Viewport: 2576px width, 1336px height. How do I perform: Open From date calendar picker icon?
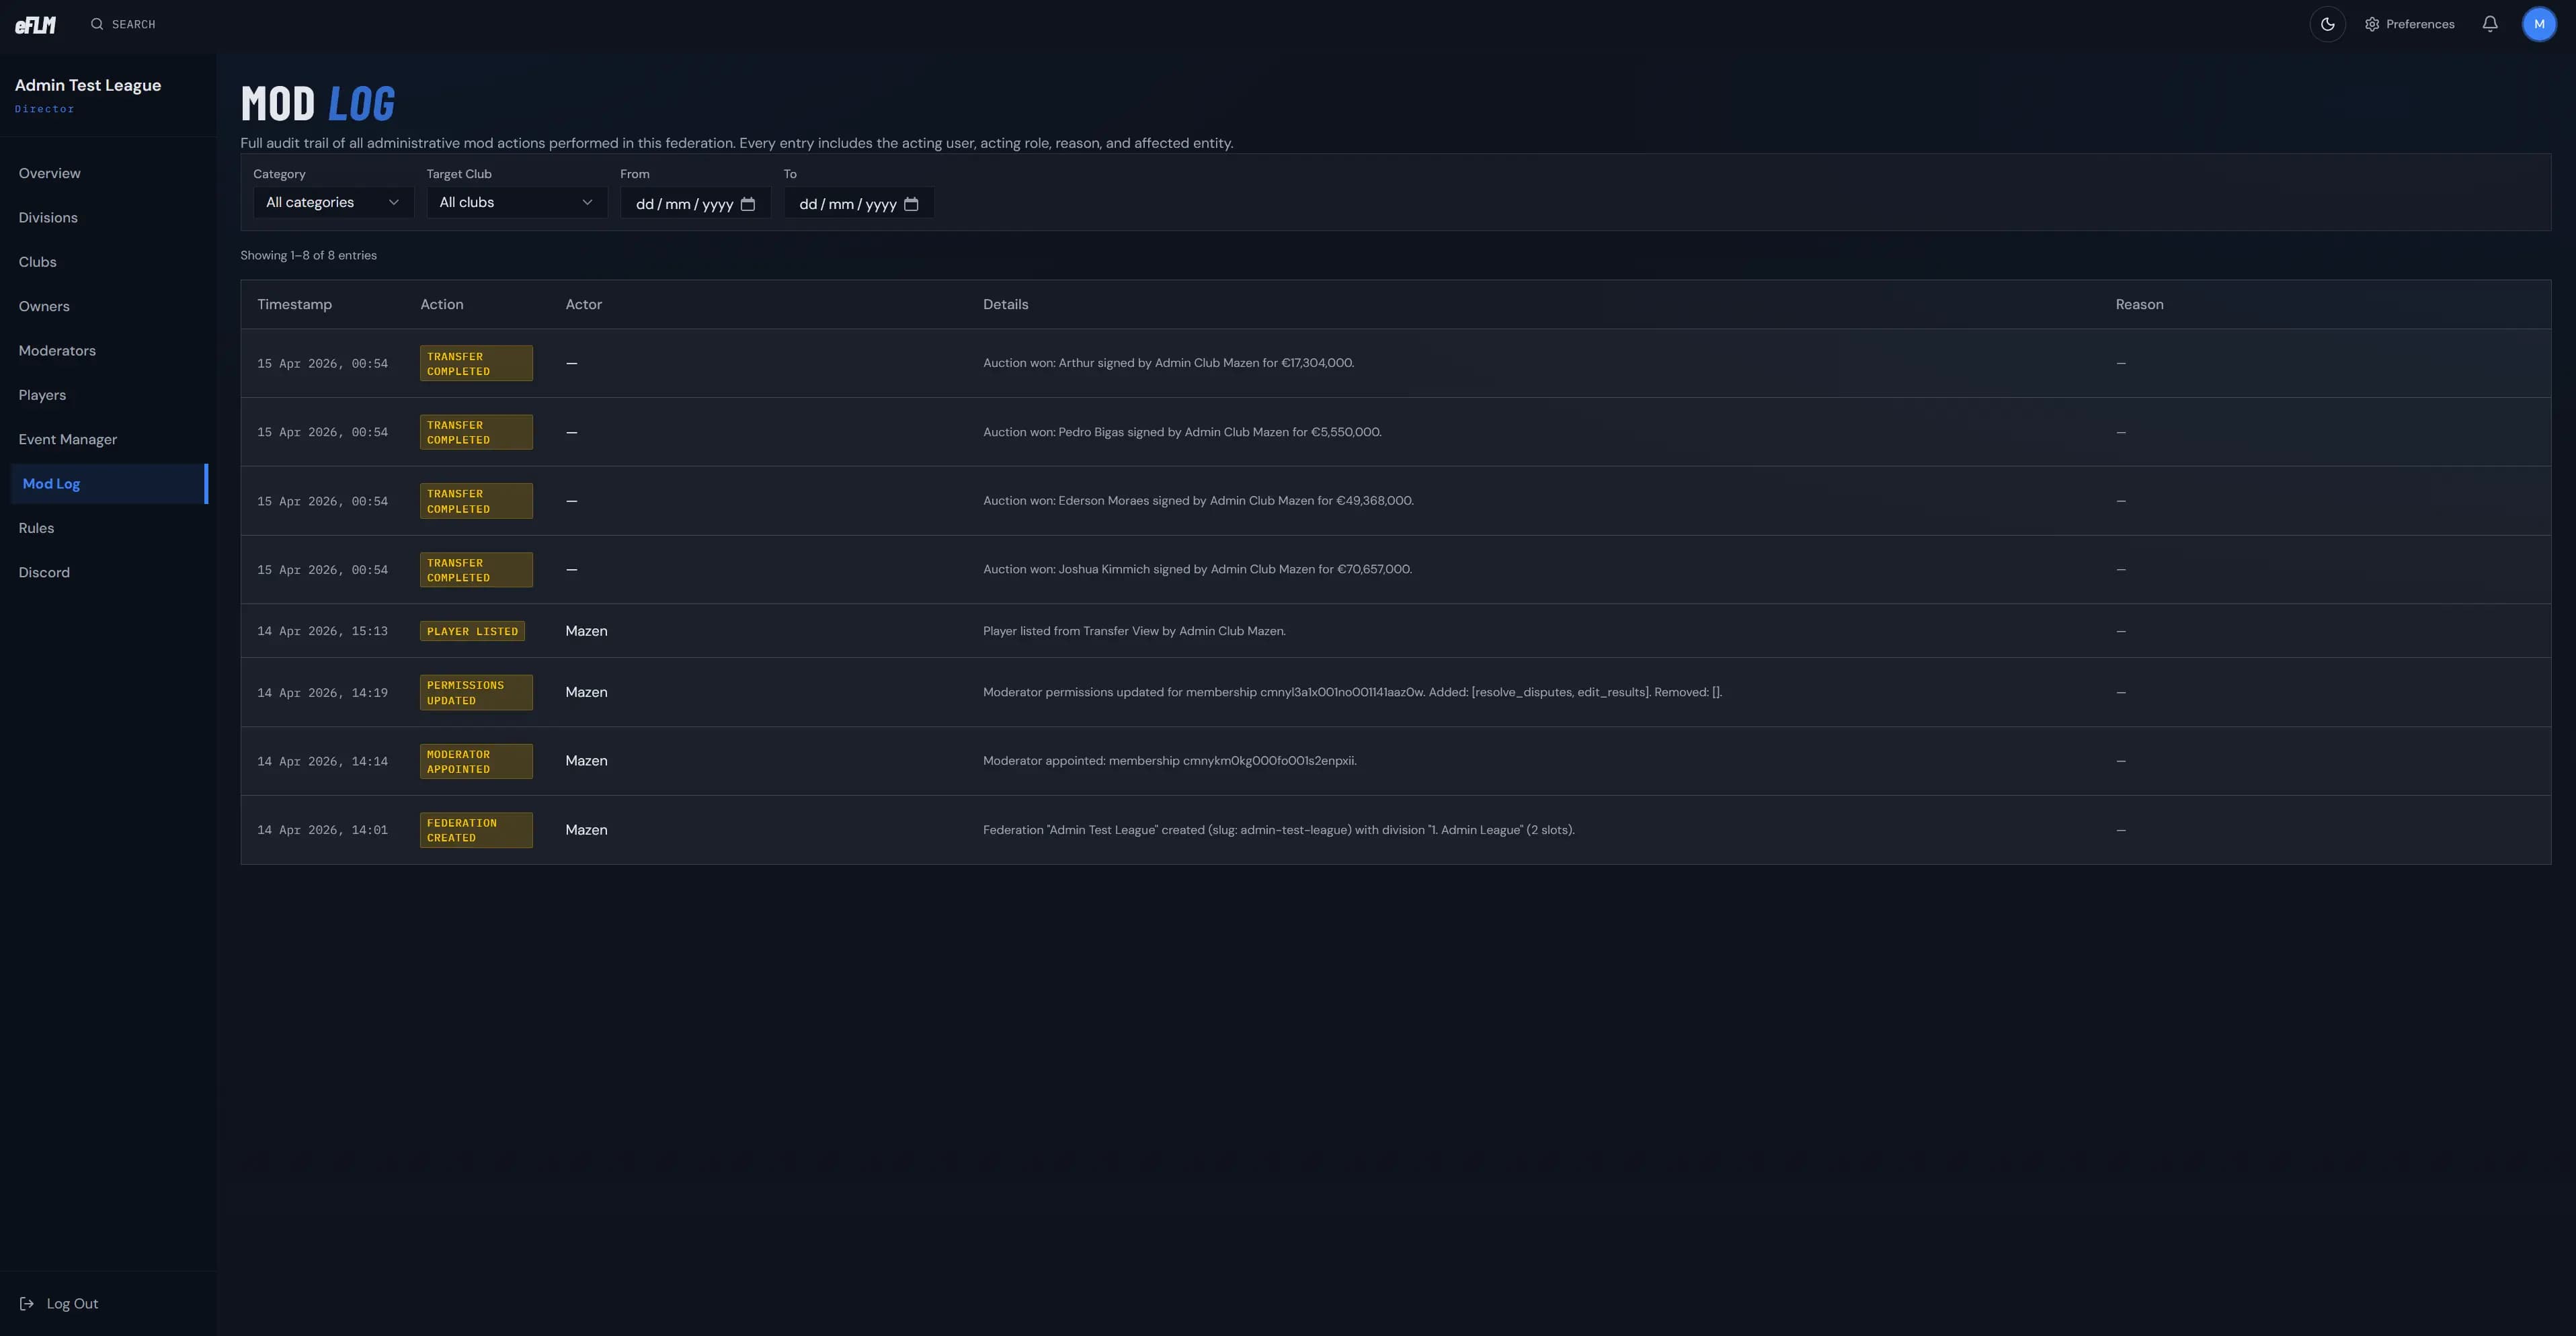[747, 204]
